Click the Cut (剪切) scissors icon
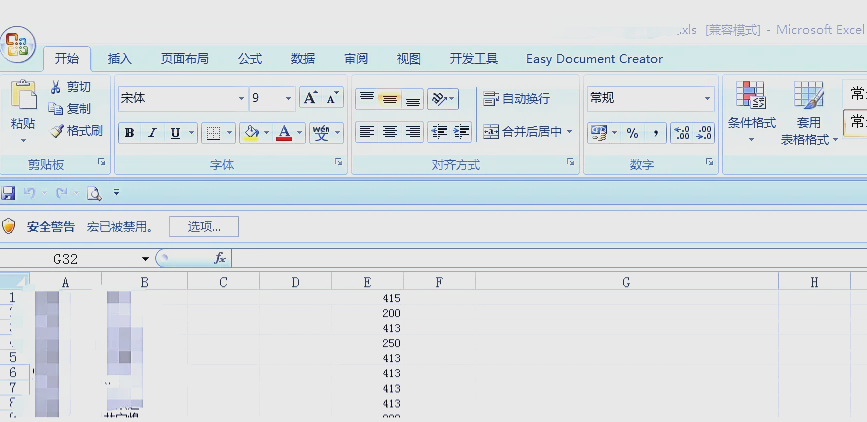Screen dimensions: 867x422 56,87
